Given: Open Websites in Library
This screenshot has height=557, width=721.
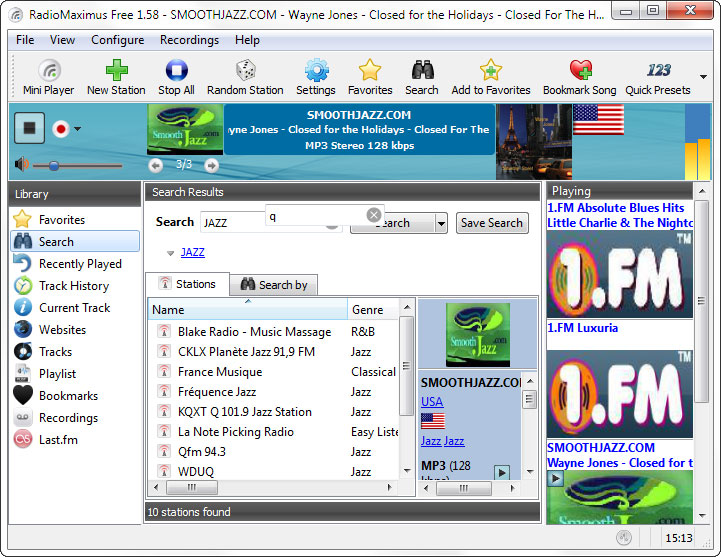Looking at the screenshot, I should (75, 329).
